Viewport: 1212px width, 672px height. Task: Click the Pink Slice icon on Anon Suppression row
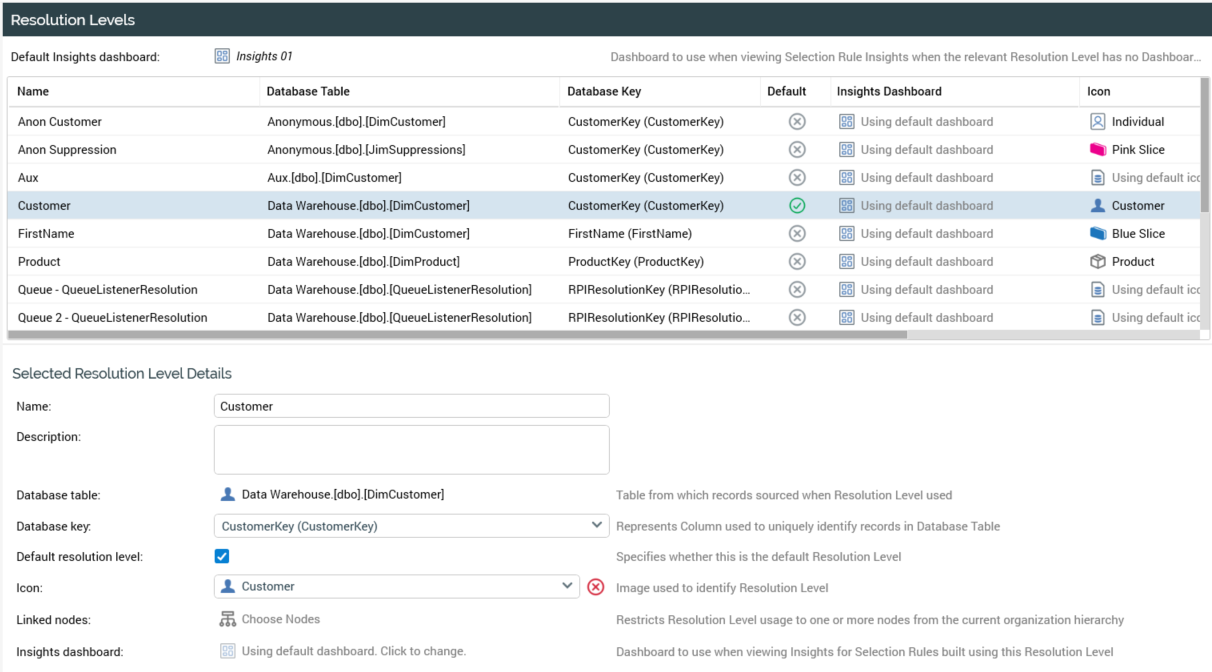1096,149
